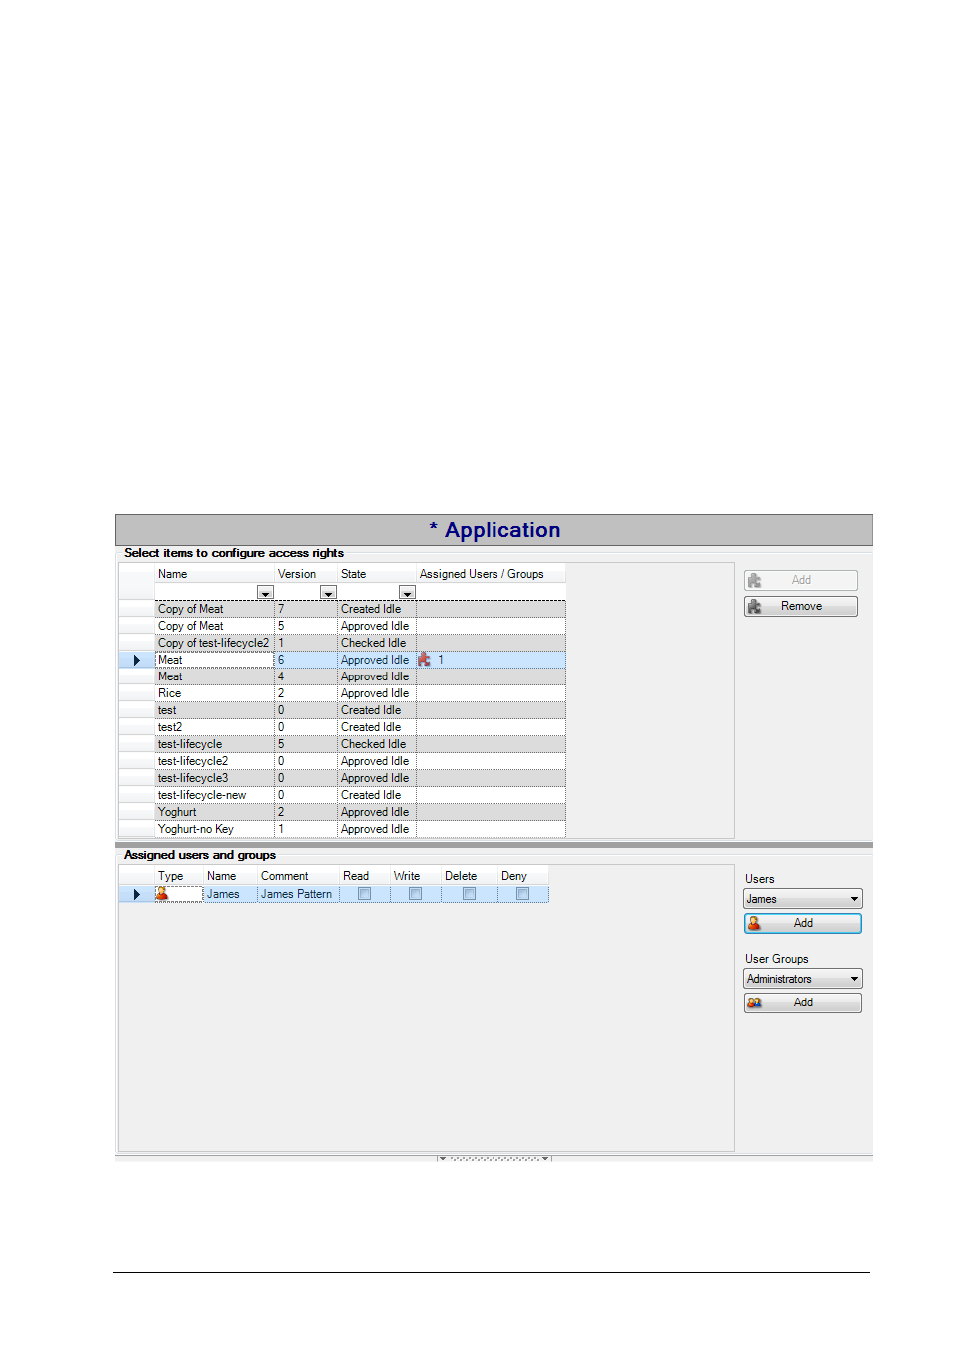Open the User Groups combo box showing Administrators
Screen dimensions: 955x1350
(x=802, y=979)
